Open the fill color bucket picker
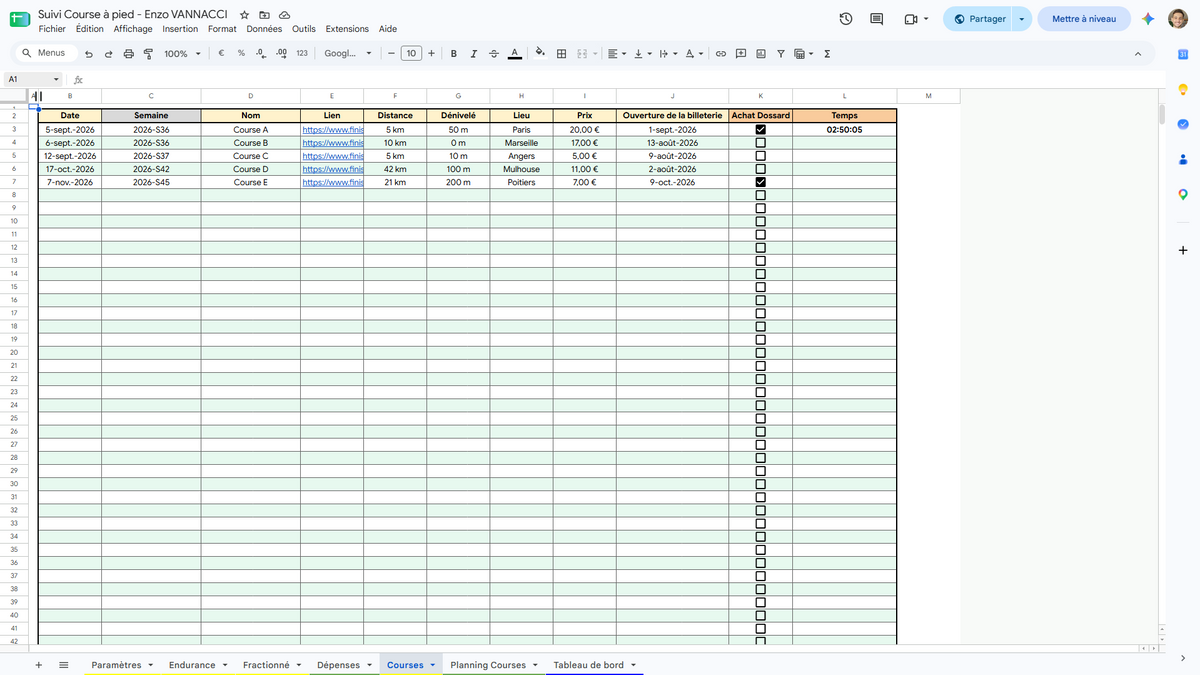 (540, 54)
